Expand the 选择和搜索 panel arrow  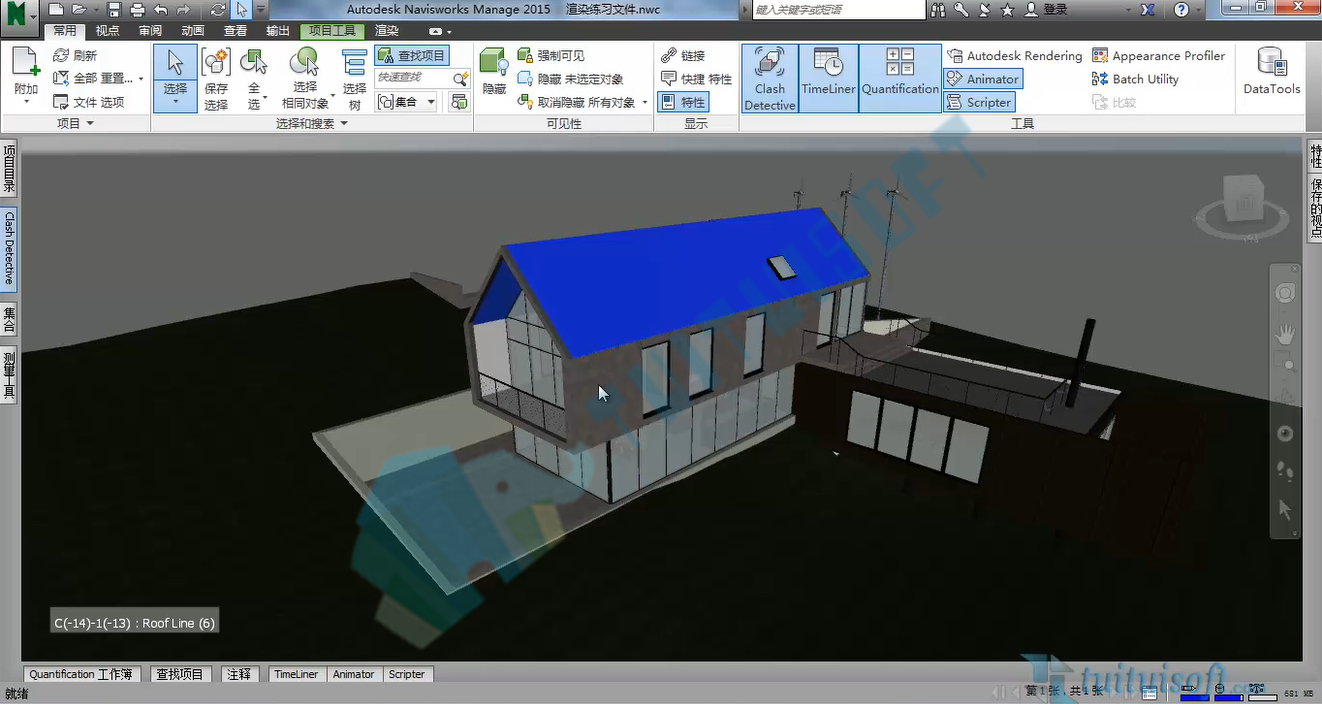(x=344, y=124)
